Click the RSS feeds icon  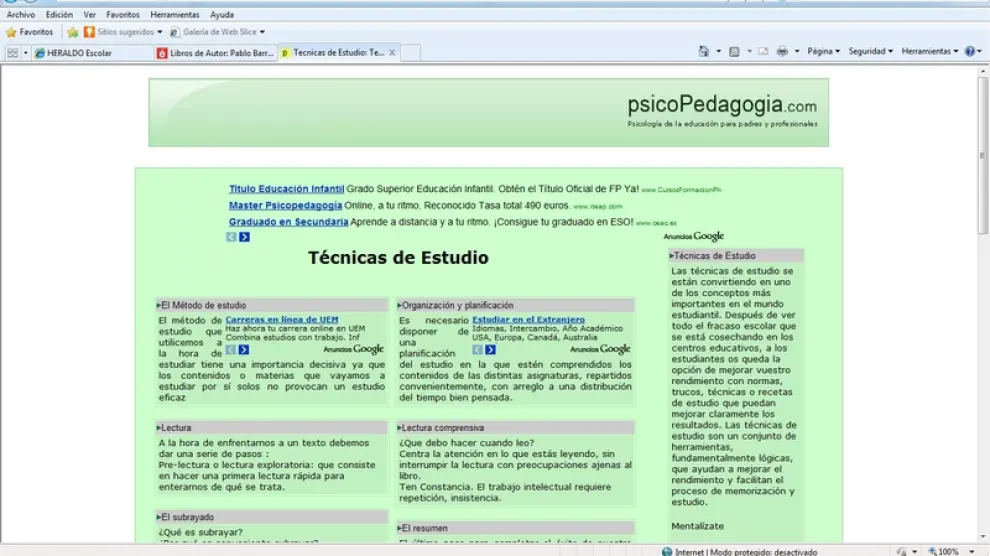(x=734, y=51)
